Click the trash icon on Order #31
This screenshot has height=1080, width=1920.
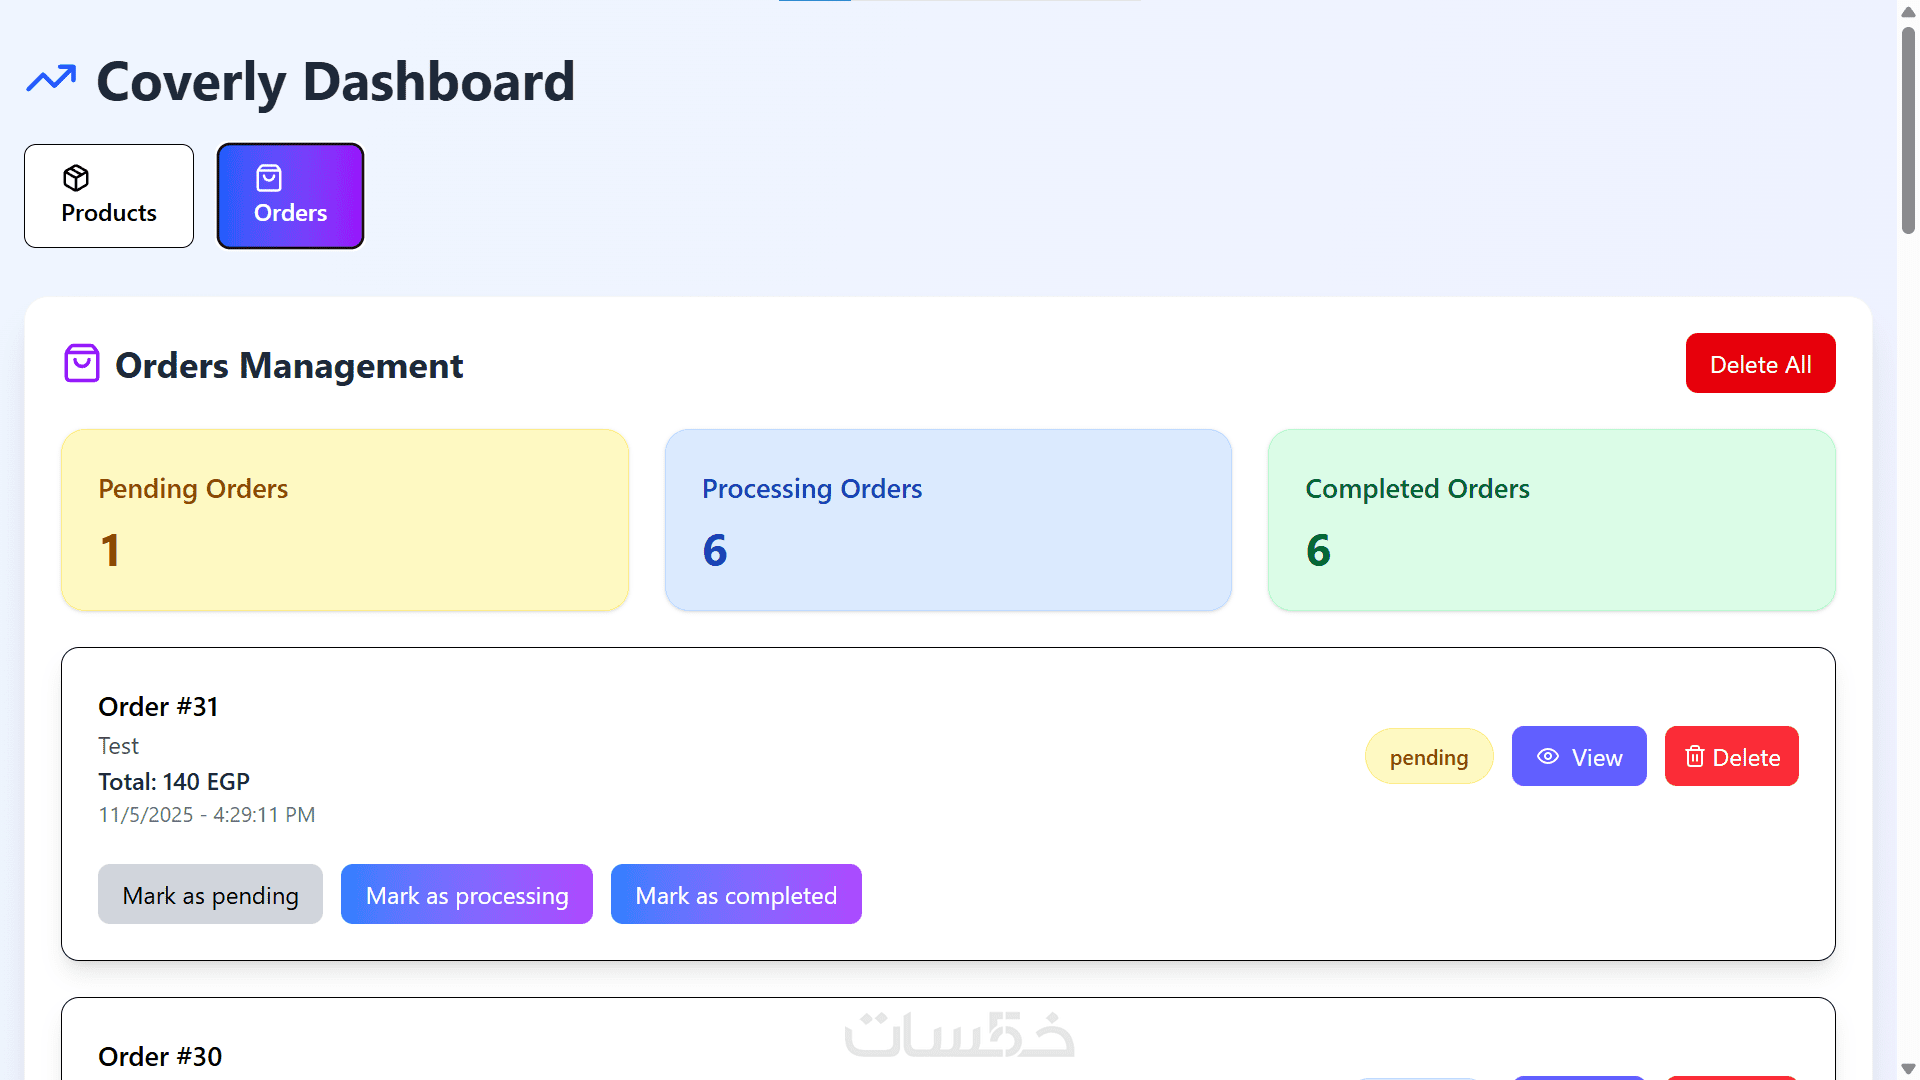[1694, 757]
